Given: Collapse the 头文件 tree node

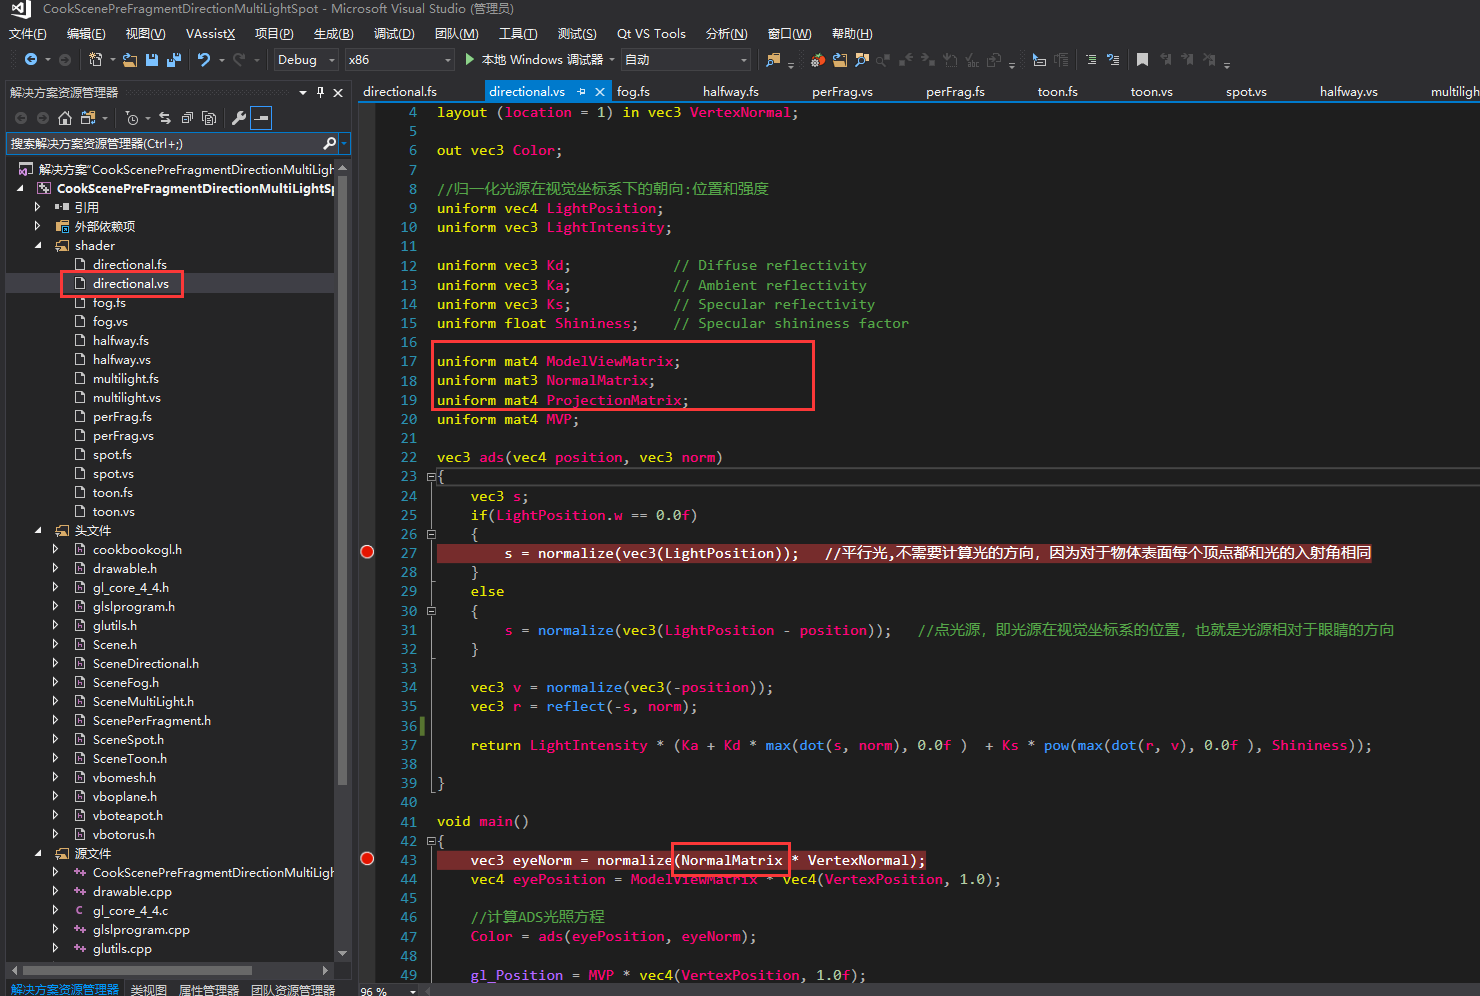Looking at the screenshot, I should click(x=38, y=530).
